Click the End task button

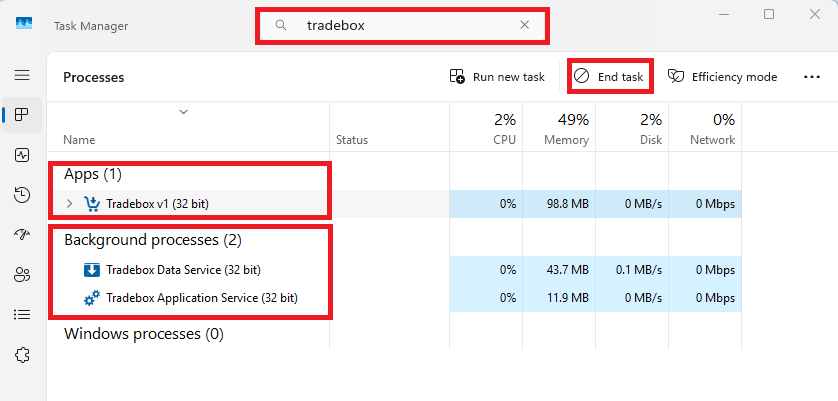(x=610, y=77)
